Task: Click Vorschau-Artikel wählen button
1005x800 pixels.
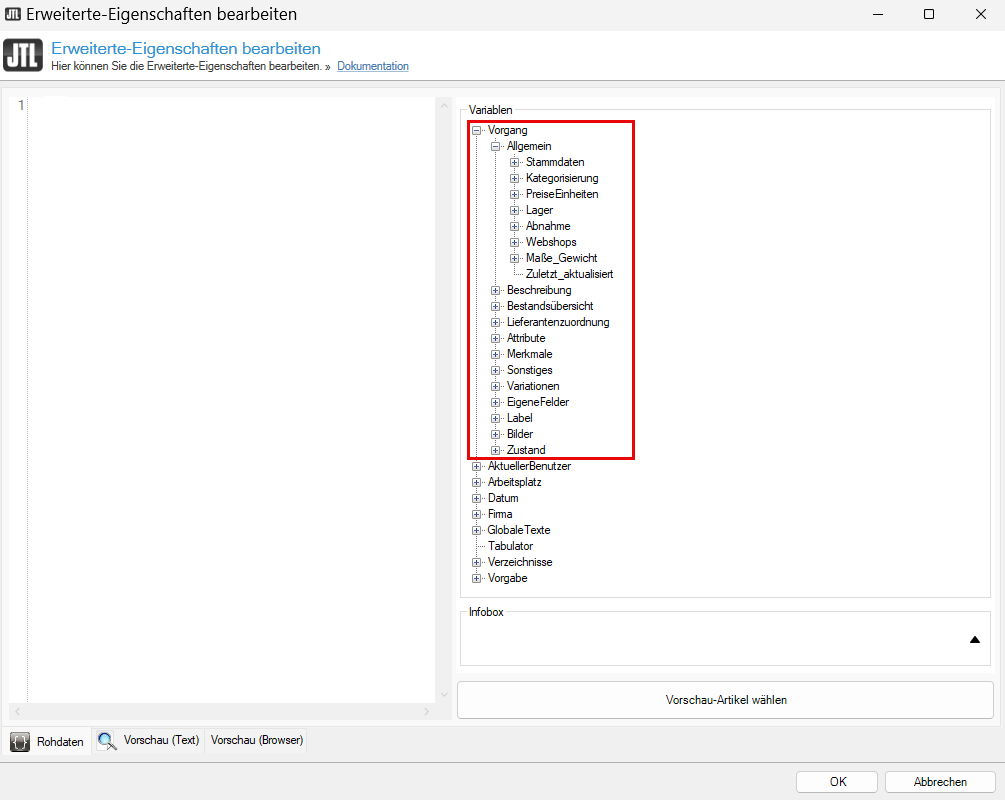Action: 725,700
